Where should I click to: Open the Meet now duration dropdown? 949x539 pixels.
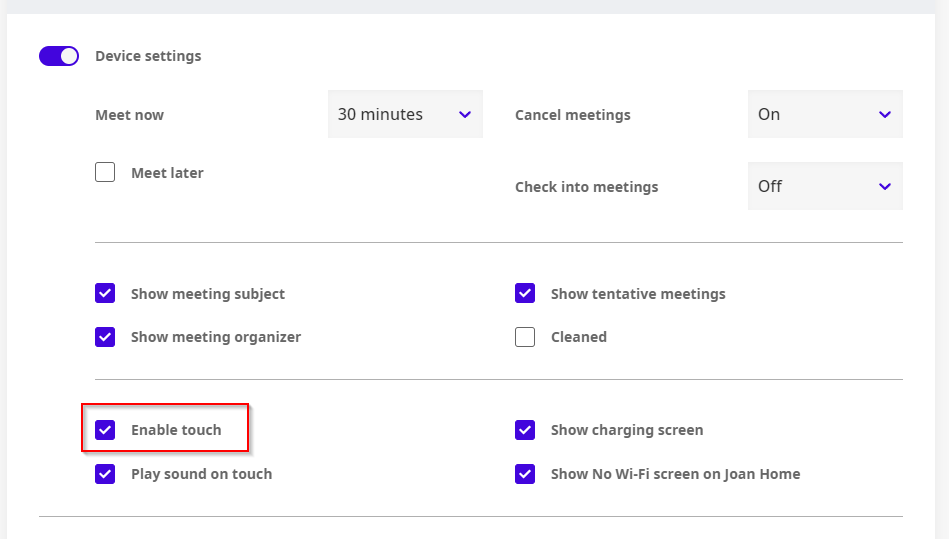pyautogui.click(x=405, y=114)
